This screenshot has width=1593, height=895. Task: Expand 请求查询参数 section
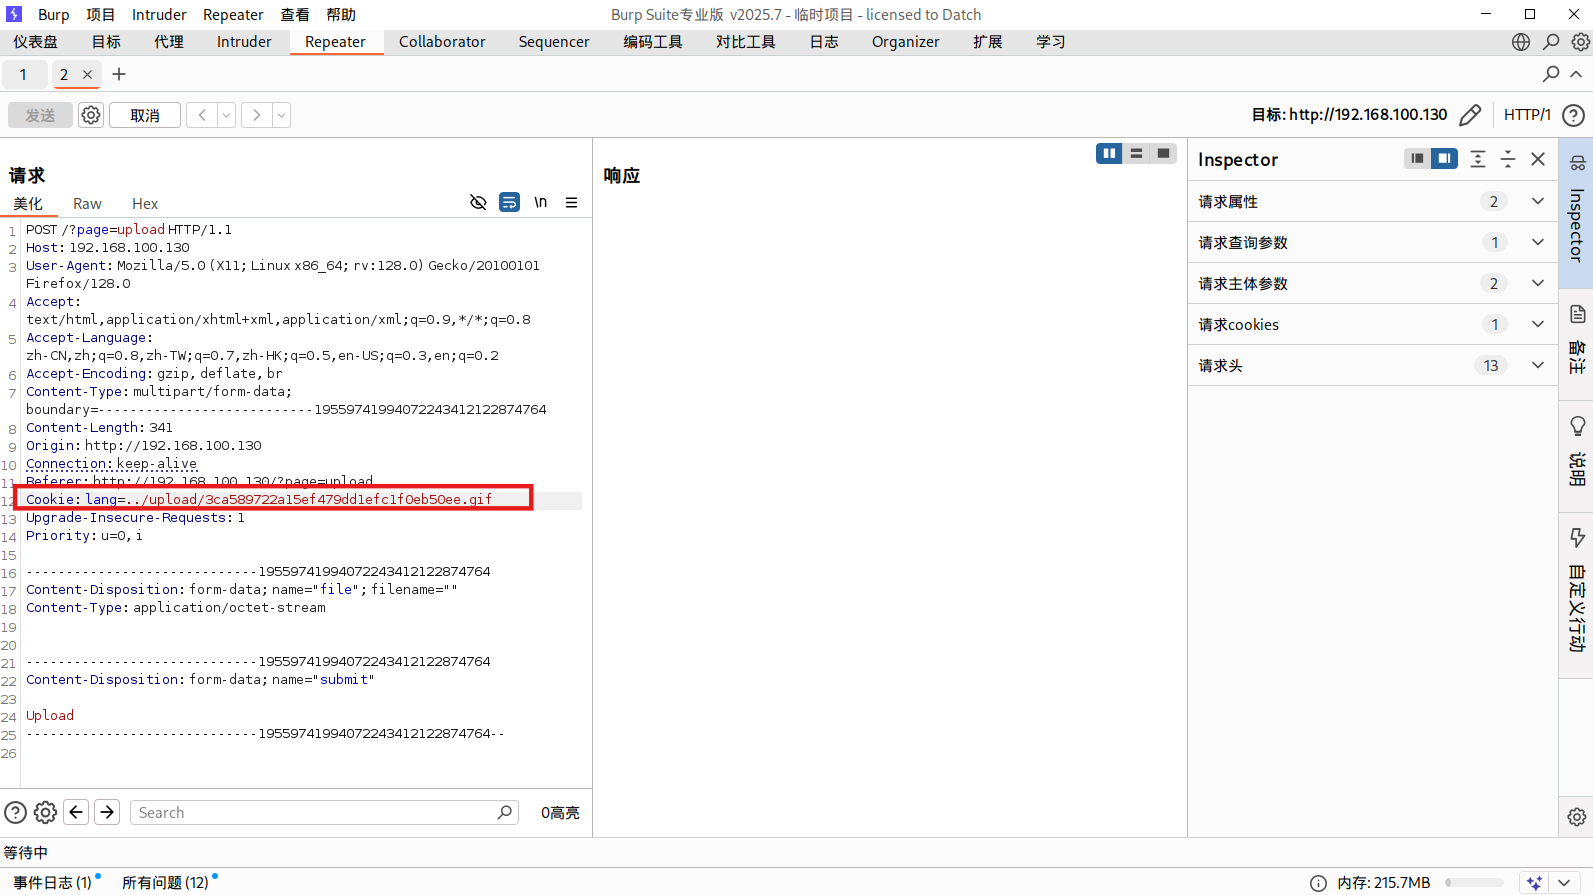[1372, 242]
